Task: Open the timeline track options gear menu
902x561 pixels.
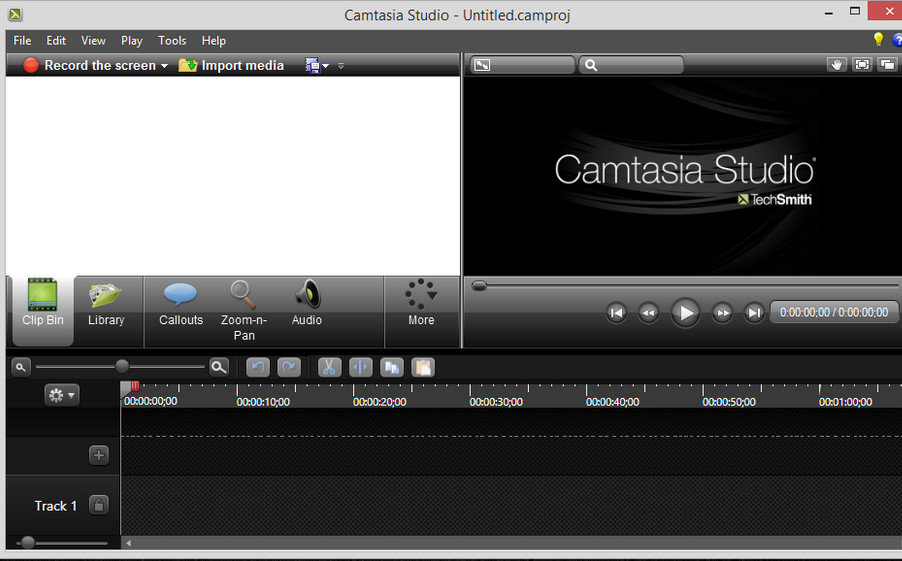Action: (62, 395)
